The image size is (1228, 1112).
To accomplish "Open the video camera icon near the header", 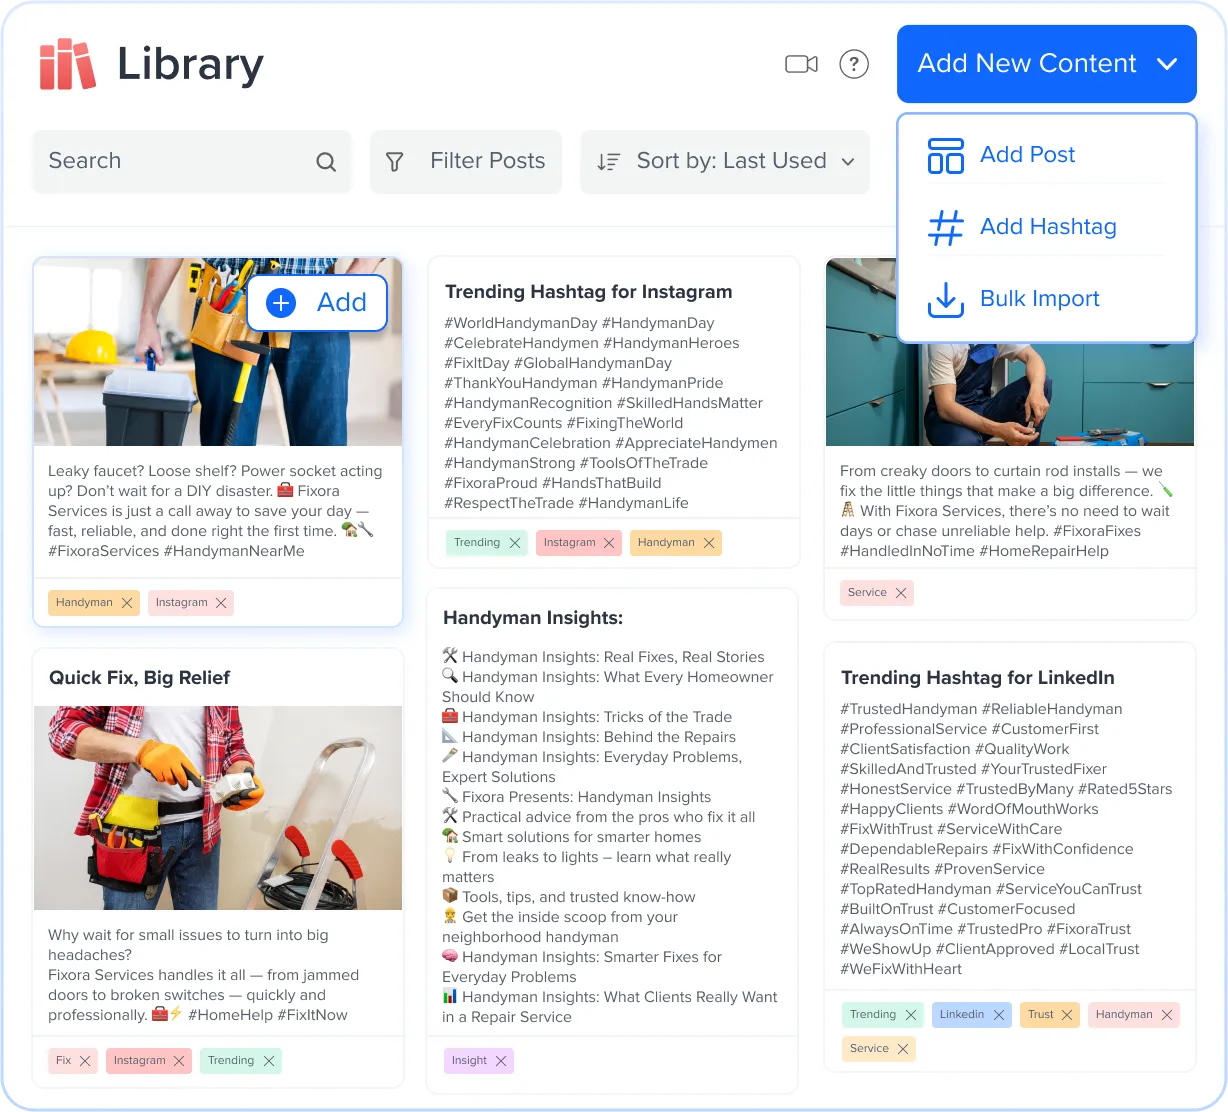I will [800, 63].
